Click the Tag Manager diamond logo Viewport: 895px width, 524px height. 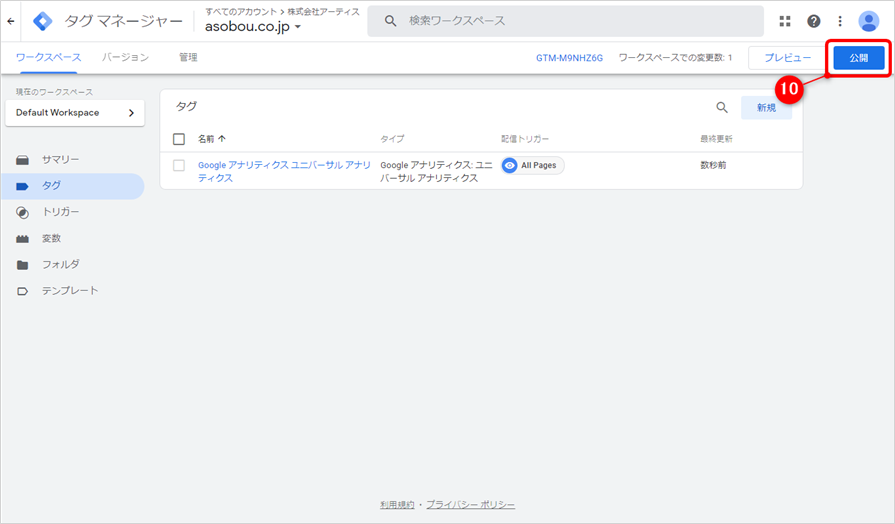point(43,21)
